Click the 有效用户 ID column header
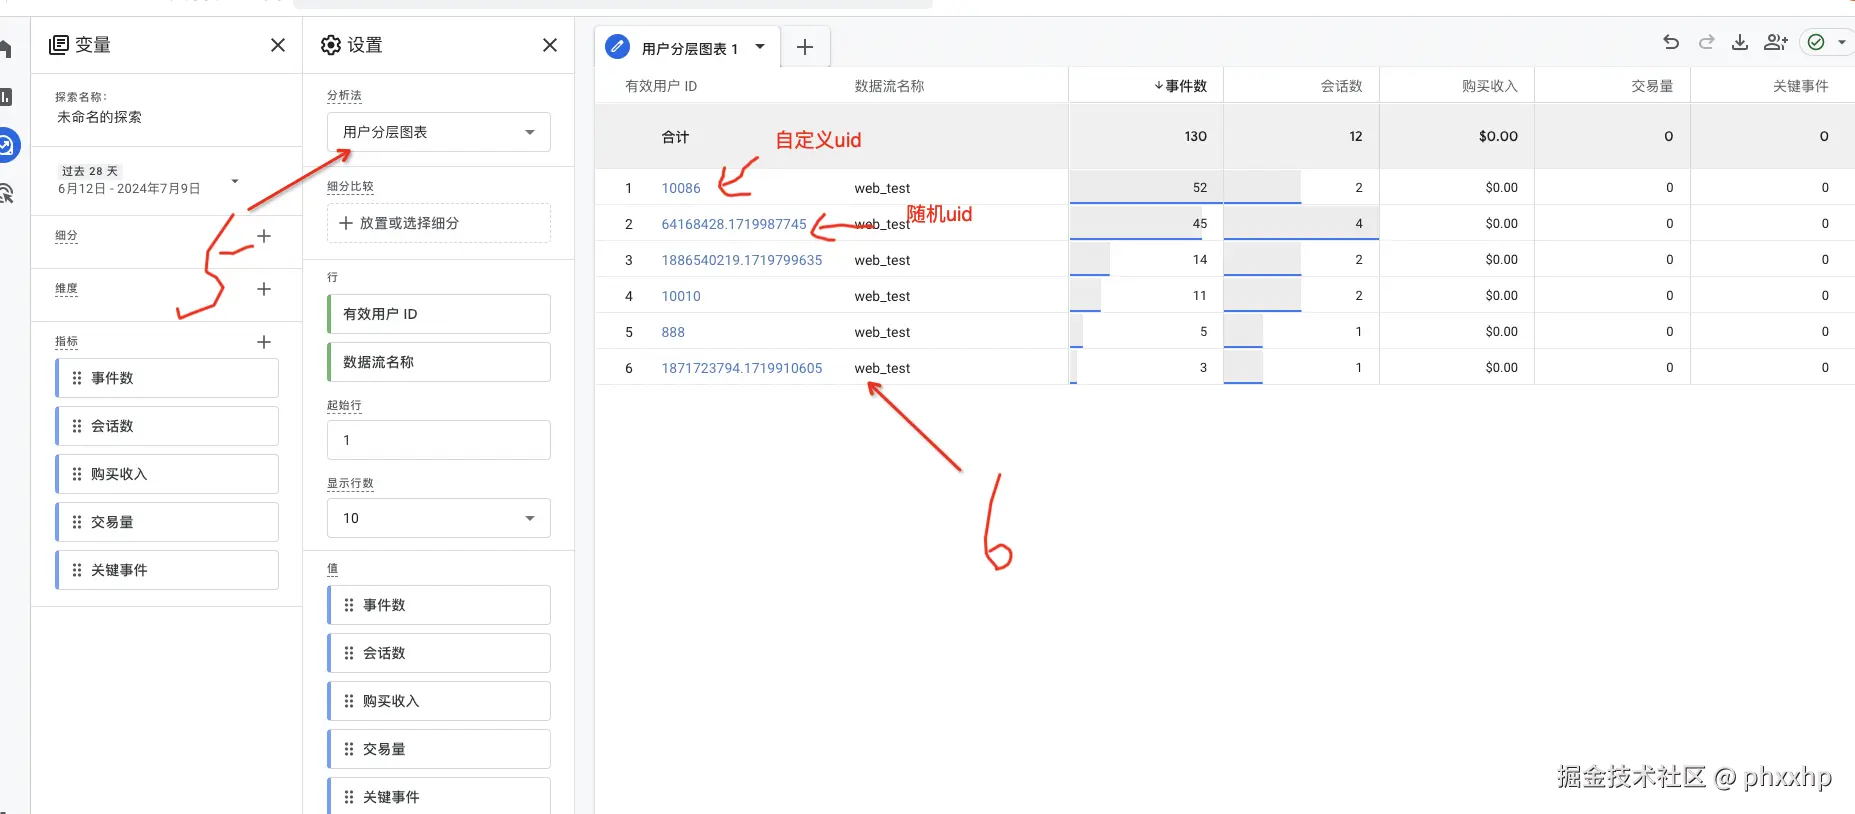The height and width of the screenshot is (814, 1855). (661, 86)
